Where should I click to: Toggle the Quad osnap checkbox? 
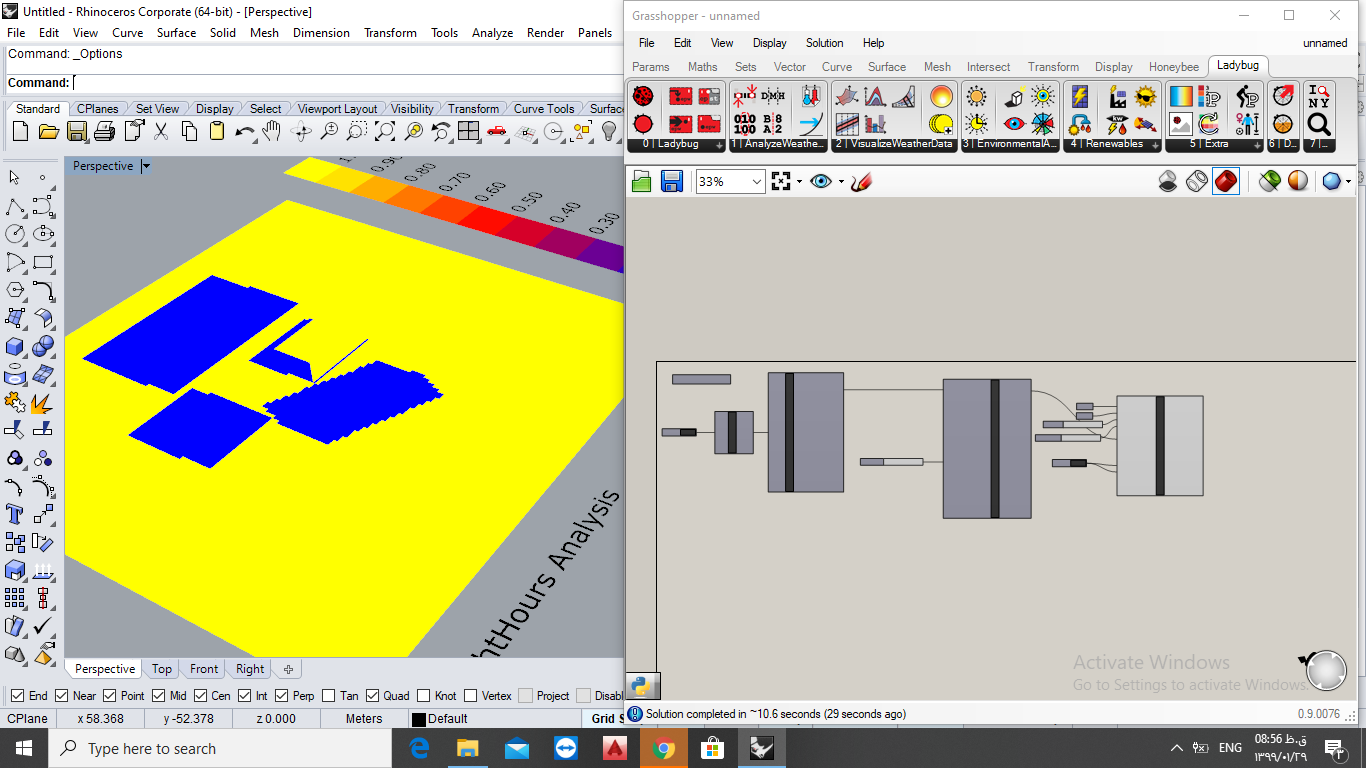click(x=373, y=696)
